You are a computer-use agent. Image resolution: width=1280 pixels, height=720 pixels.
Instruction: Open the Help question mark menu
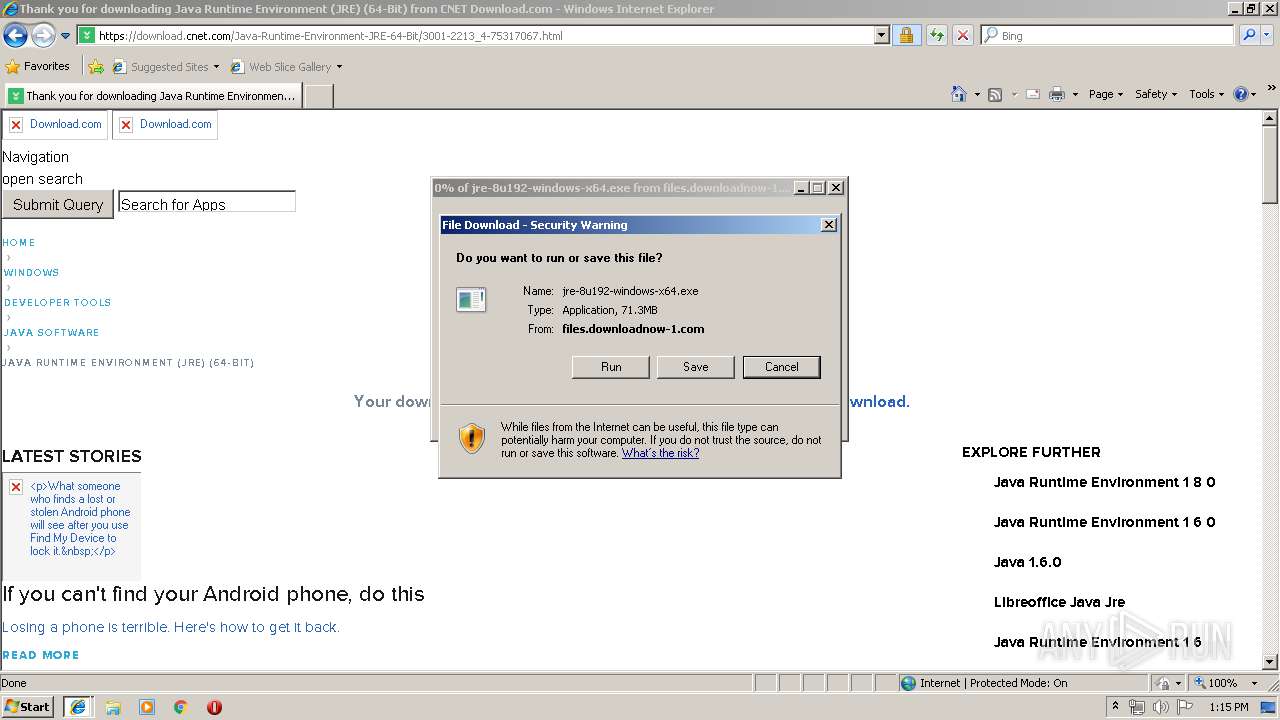(1245, 94)
